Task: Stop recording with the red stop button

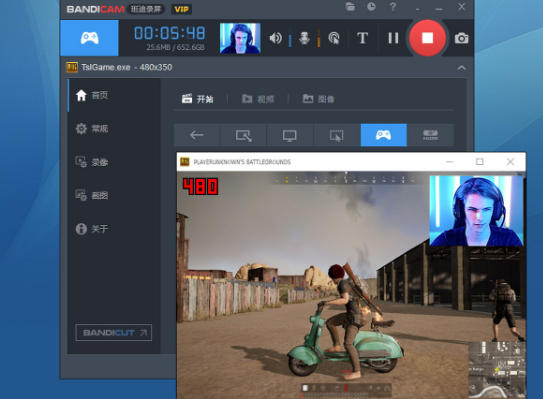Action: click(x=427, y=38)
